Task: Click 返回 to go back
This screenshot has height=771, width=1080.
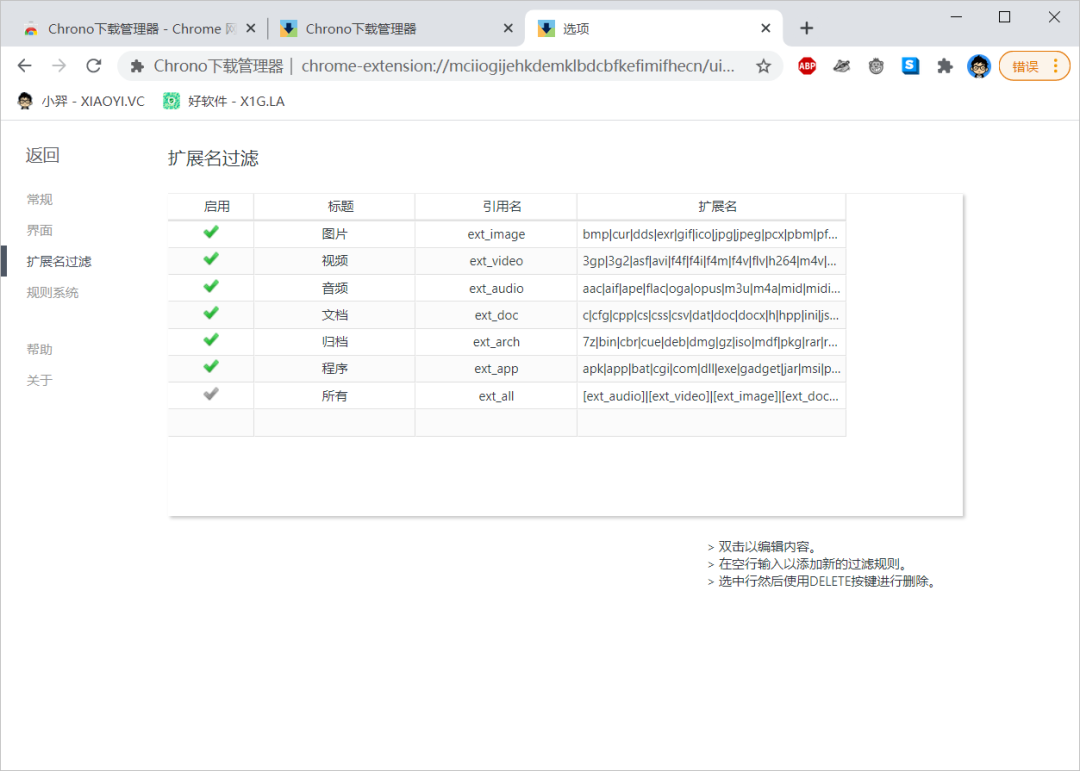Action: [43, 156]
